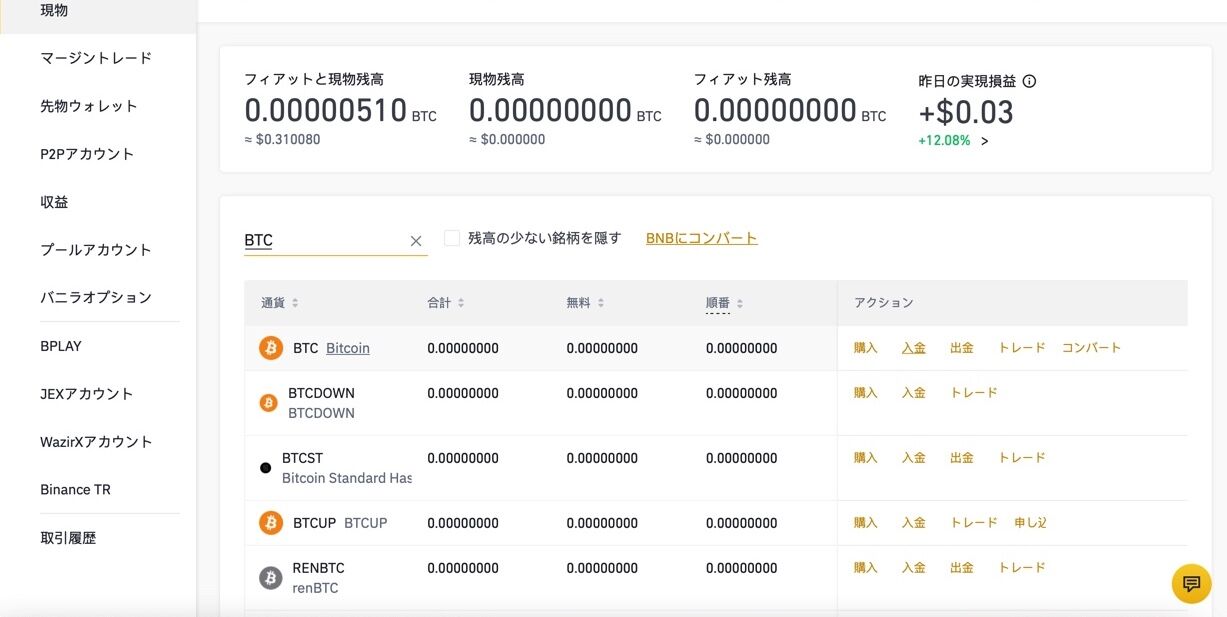This screenshot has width=1227, height=617.
Task: Click 申し込 in BTCUP row
Action: 1030,523
